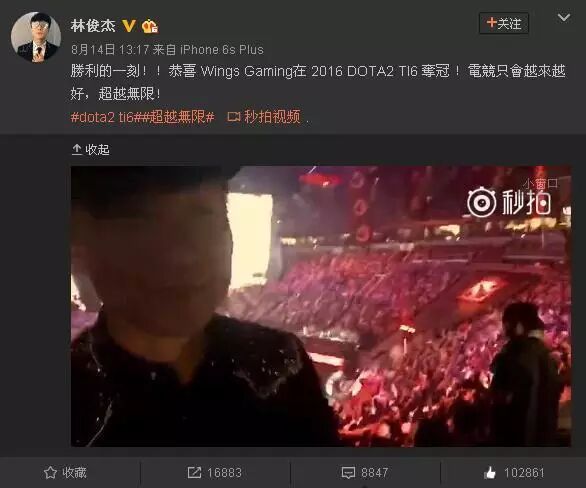586x488 pixels.
Task: Like the post with thumbs-up 102861
Action: (x=514, y=473)
